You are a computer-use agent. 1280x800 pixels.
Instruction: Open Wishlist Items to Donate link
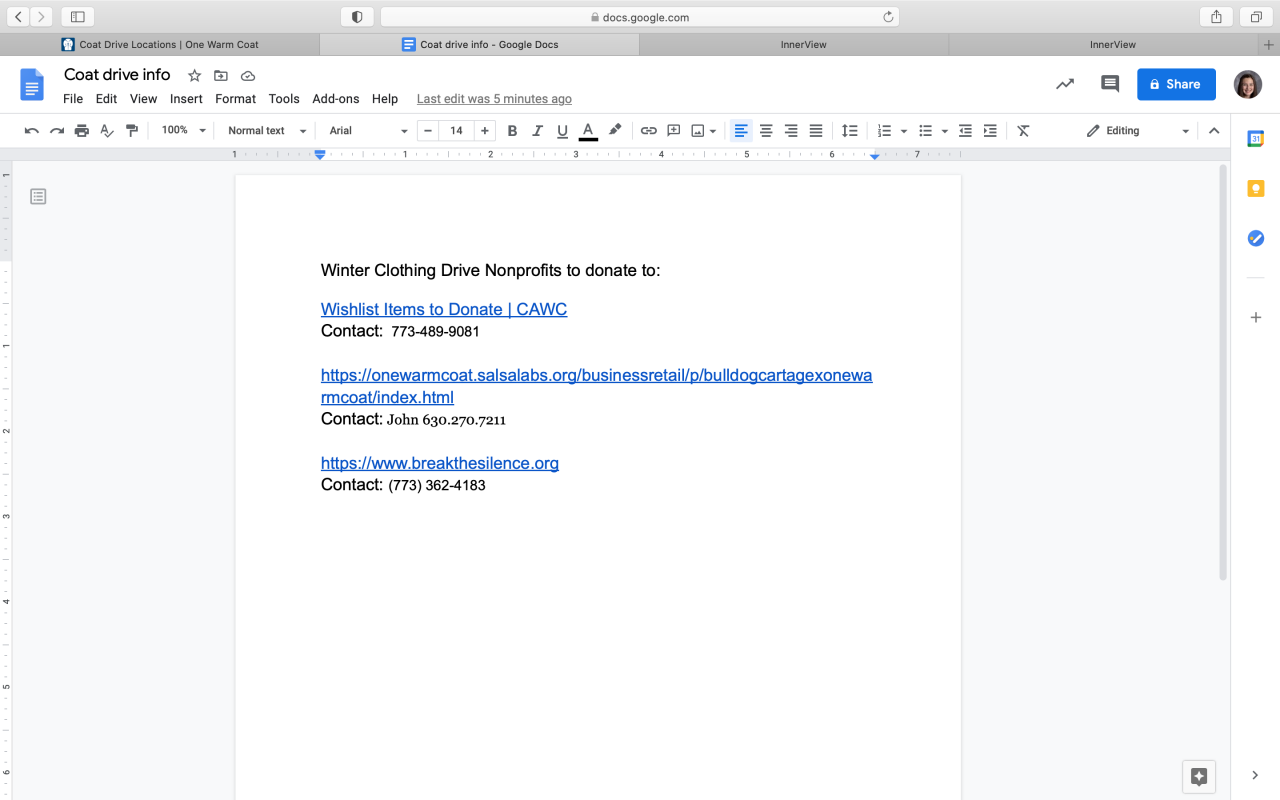tap(444, 310)
